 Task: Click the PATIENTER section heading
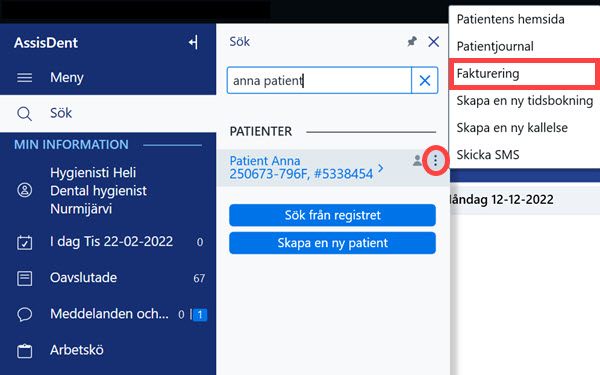[x=261, y=131]
